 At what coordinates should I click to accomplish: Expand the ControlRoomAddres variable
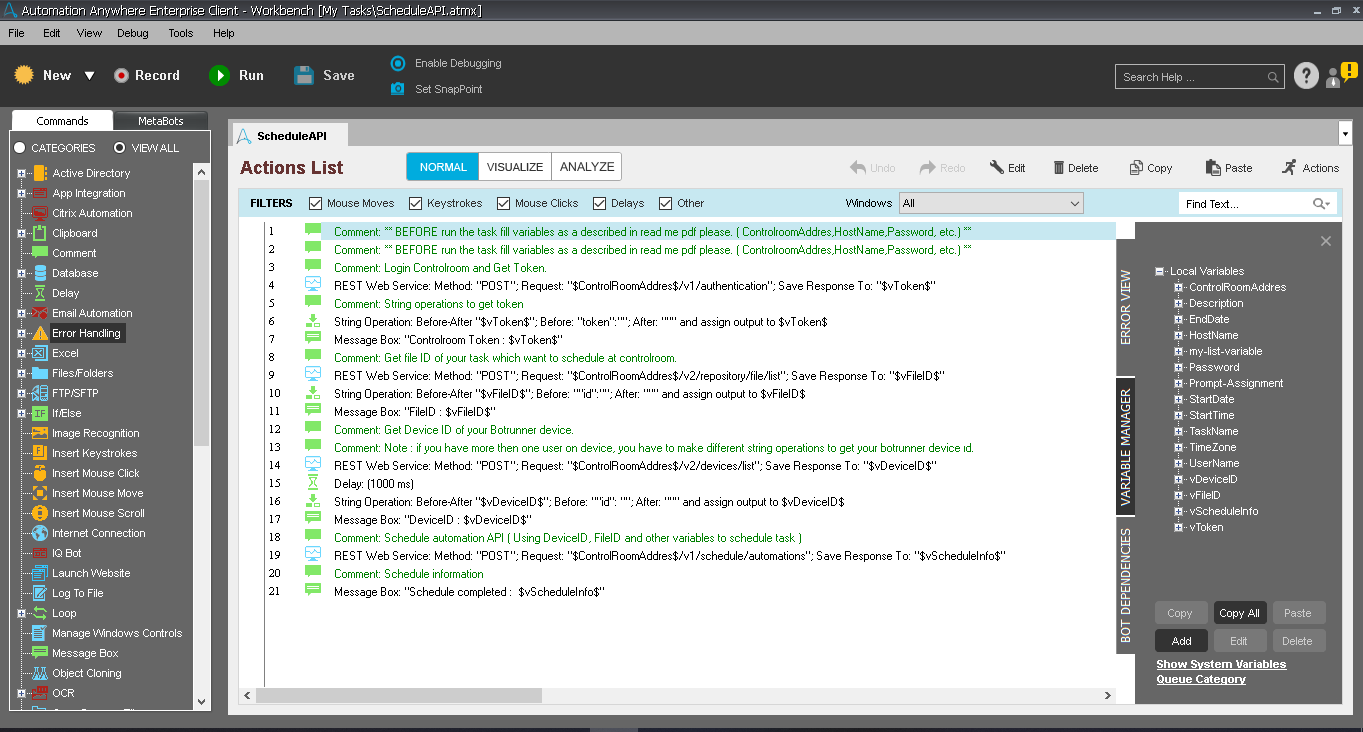tap(1179, 287)
